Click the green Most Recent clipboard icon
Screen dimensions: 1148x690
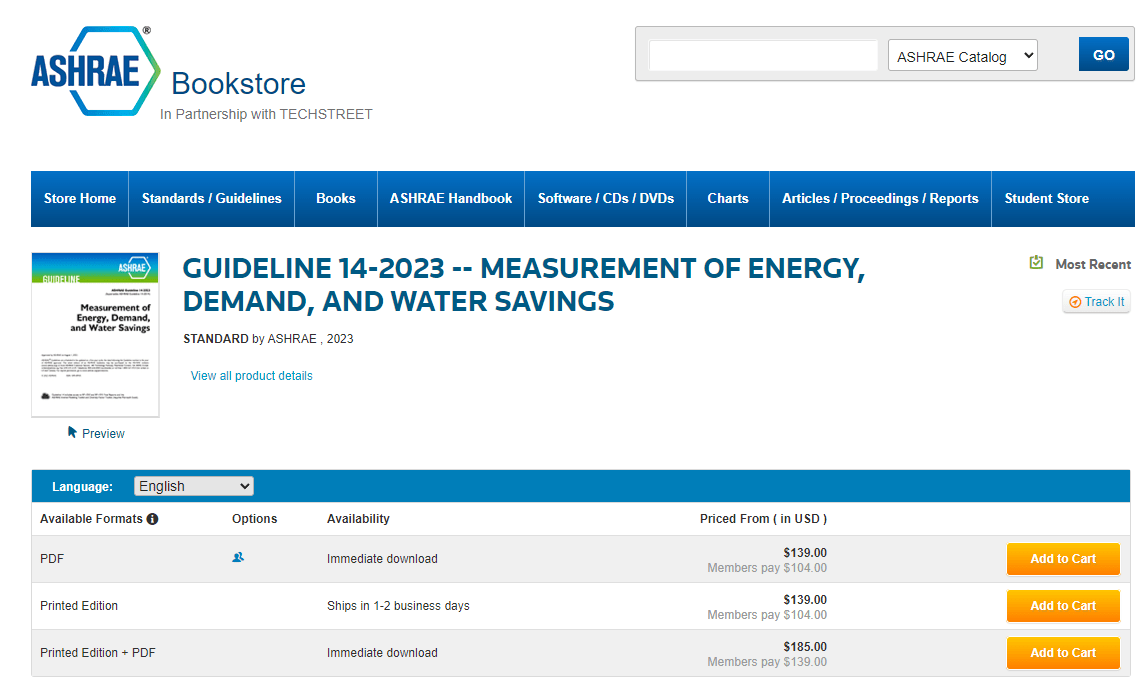click(x=1036, y=262)
